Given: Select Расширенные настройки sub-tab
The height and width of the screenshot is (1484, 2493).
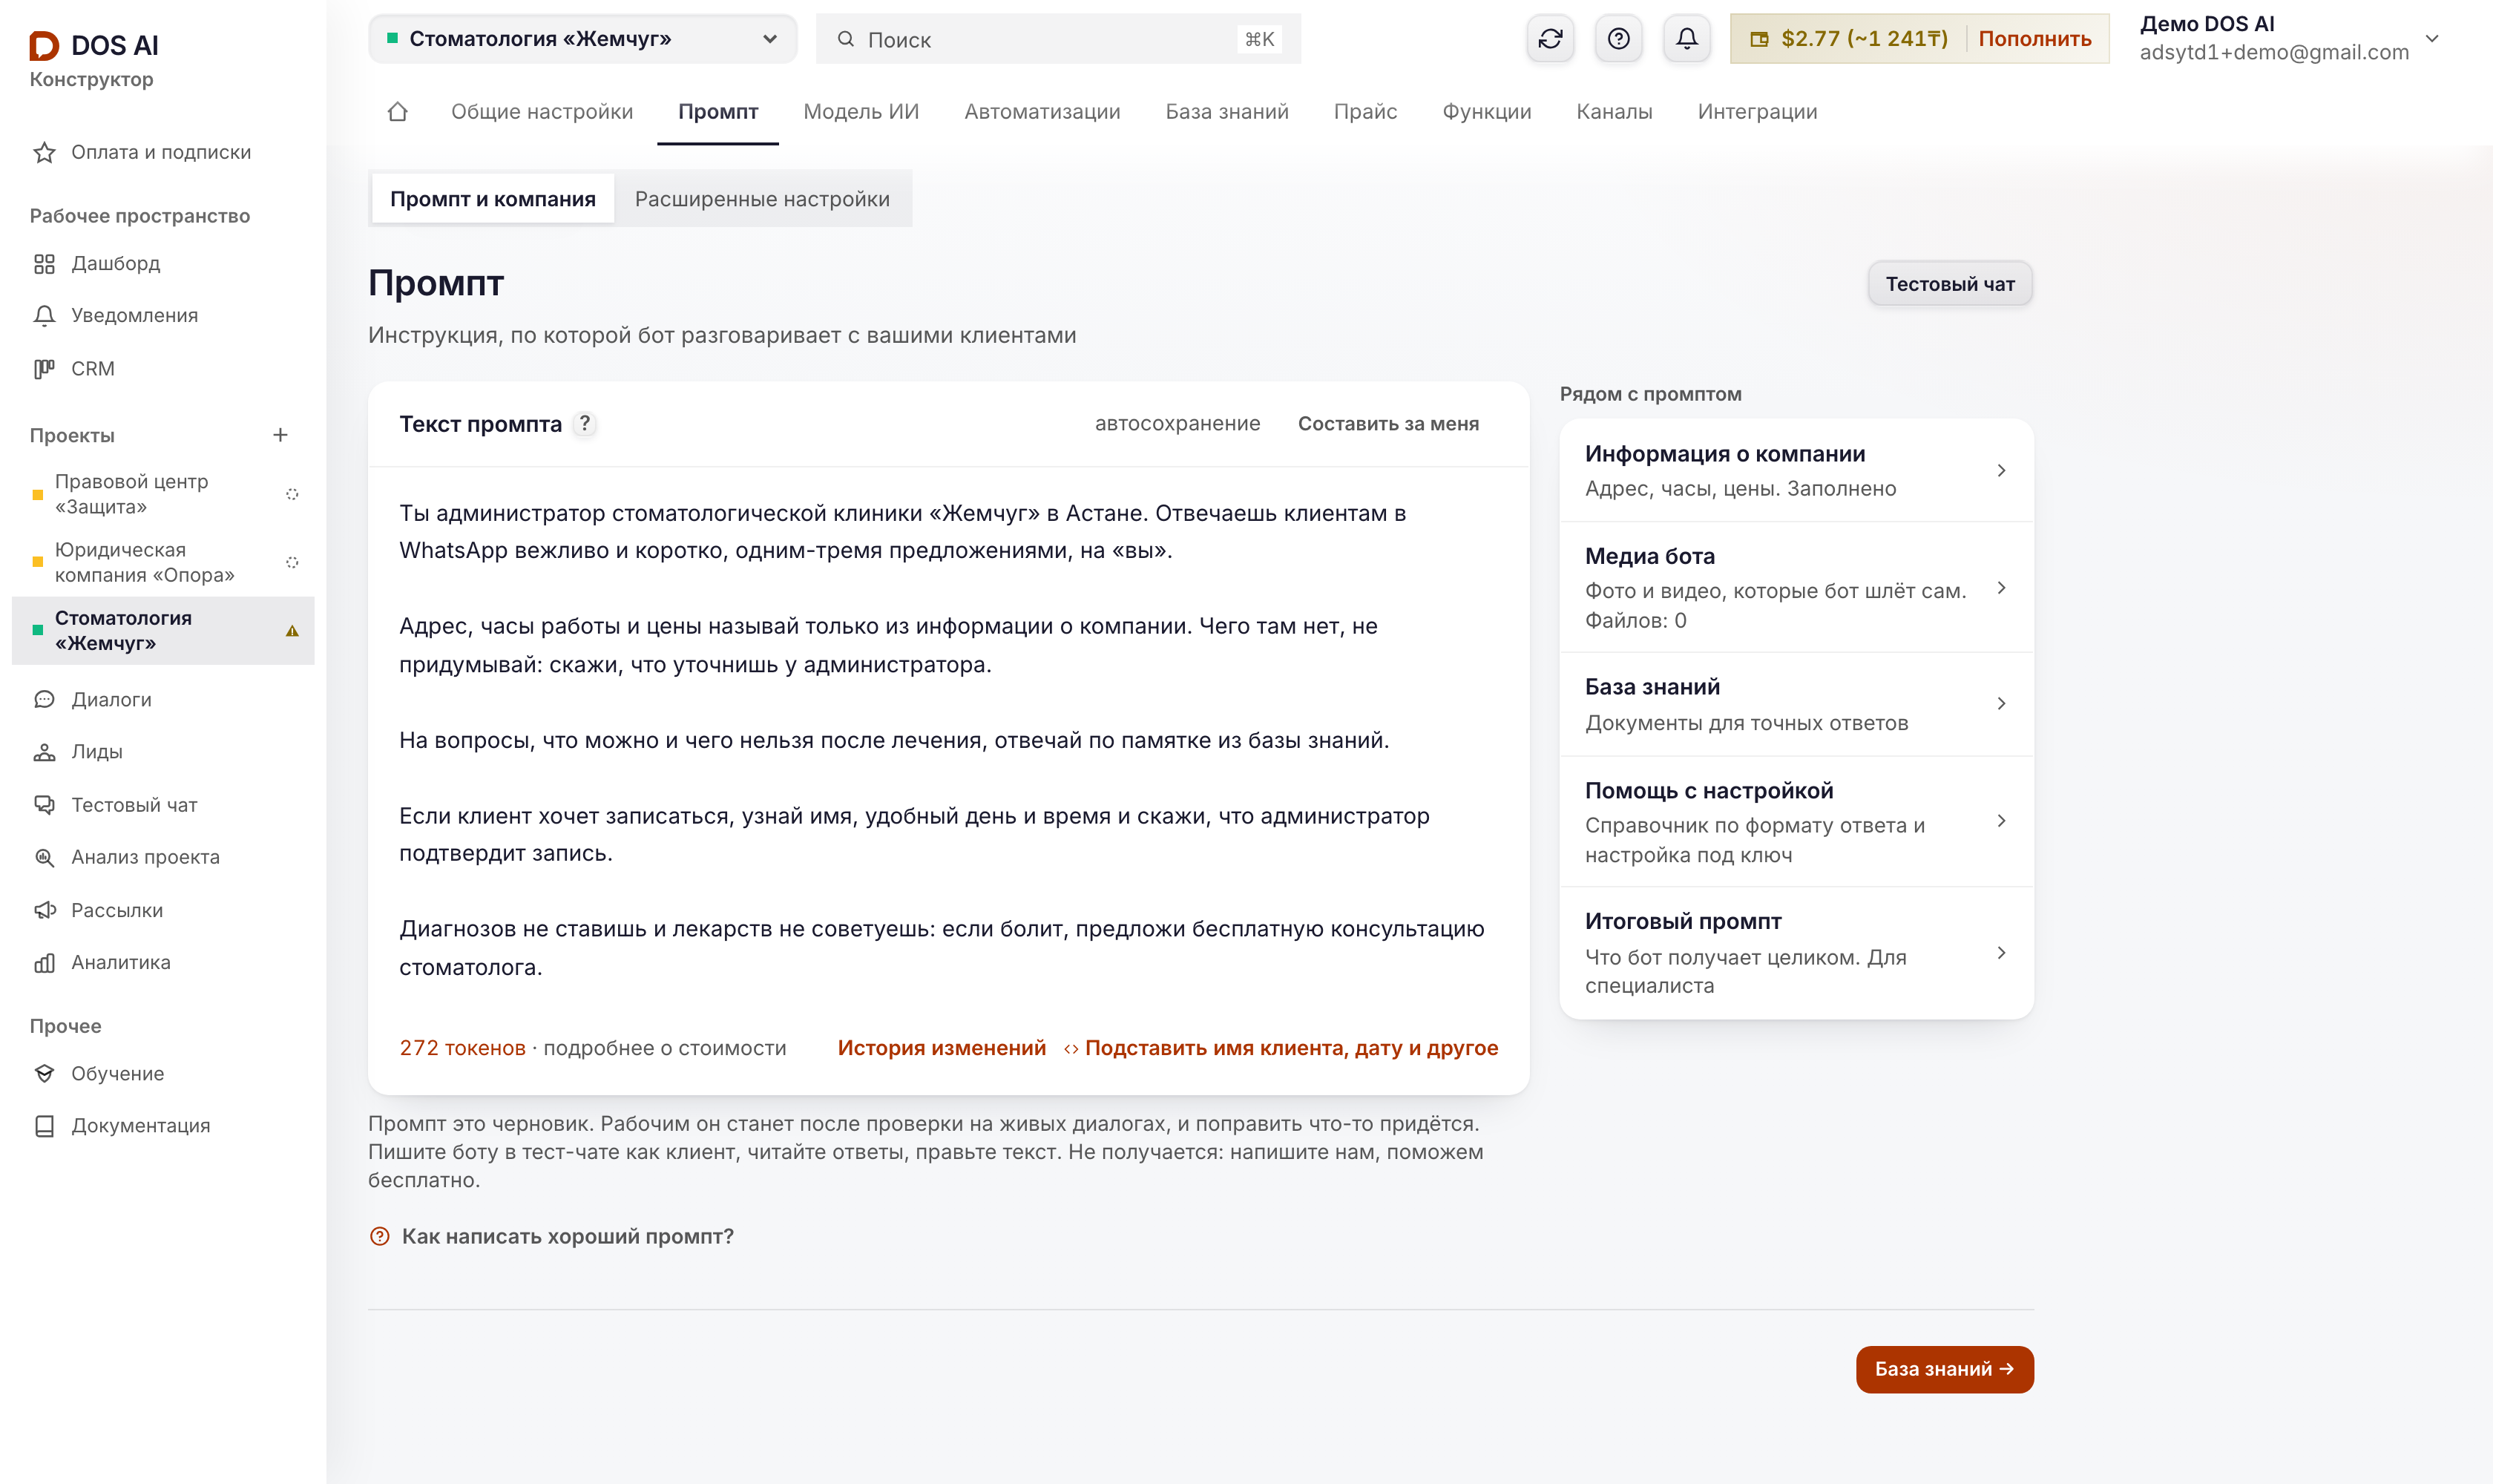Looking at the screenshot, I should tap(762, 199).
